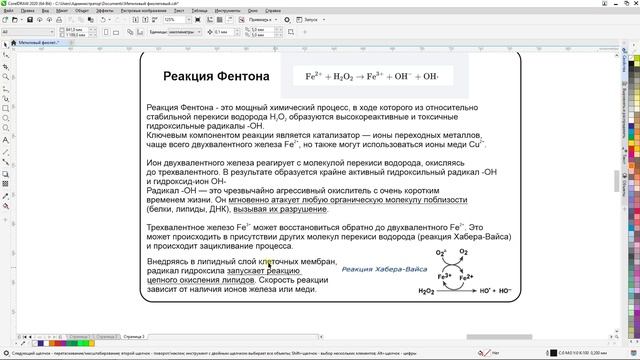Viewport: 640px width, 360px height.
Task: Toggle full-screen preview icon
Action: [198, 20]
